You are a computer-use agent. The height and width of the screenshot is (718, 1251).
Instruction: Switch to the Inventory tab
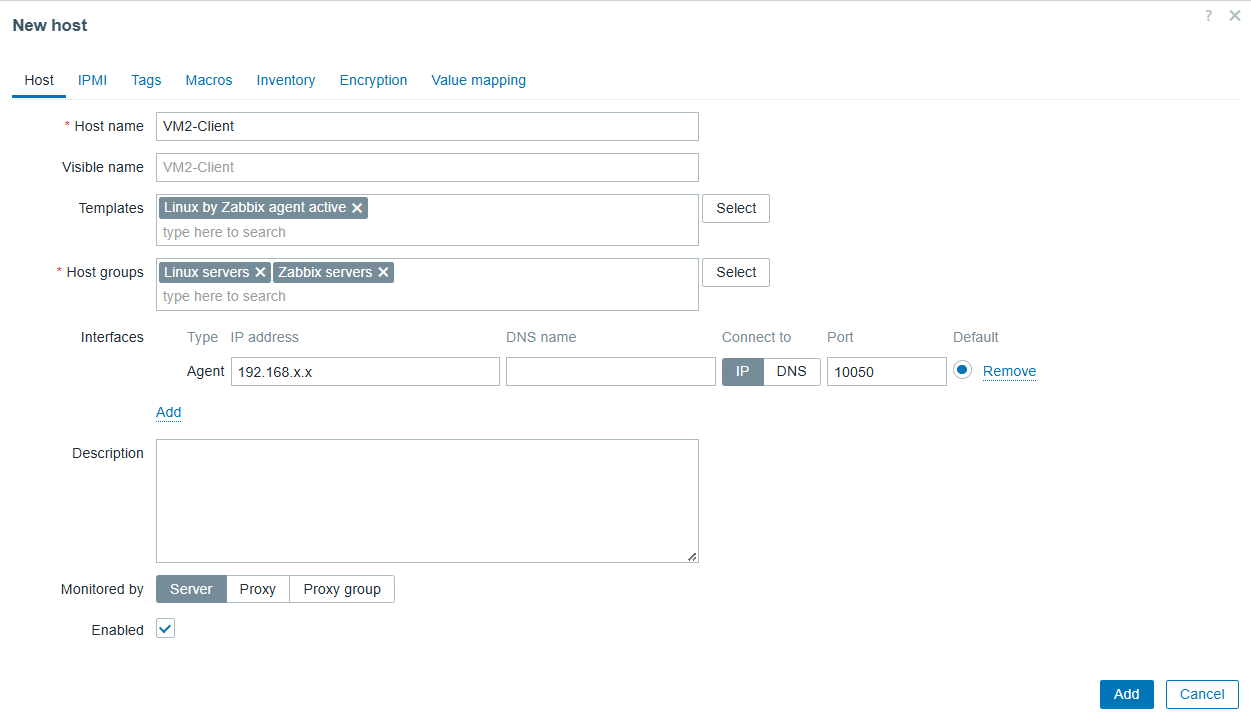click(285, 80)
